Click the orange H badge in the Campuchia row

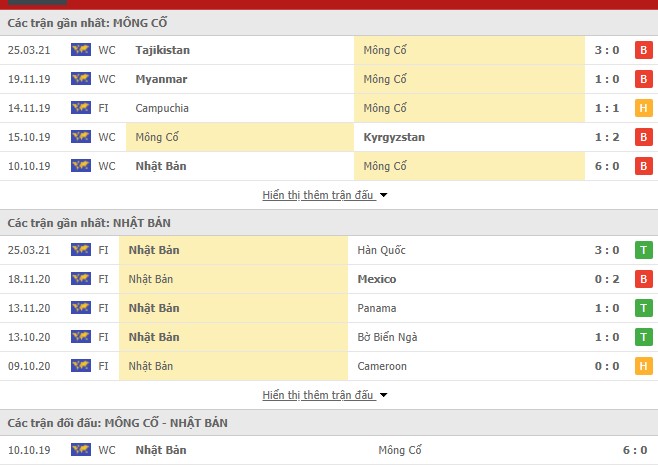click(644, 108)
